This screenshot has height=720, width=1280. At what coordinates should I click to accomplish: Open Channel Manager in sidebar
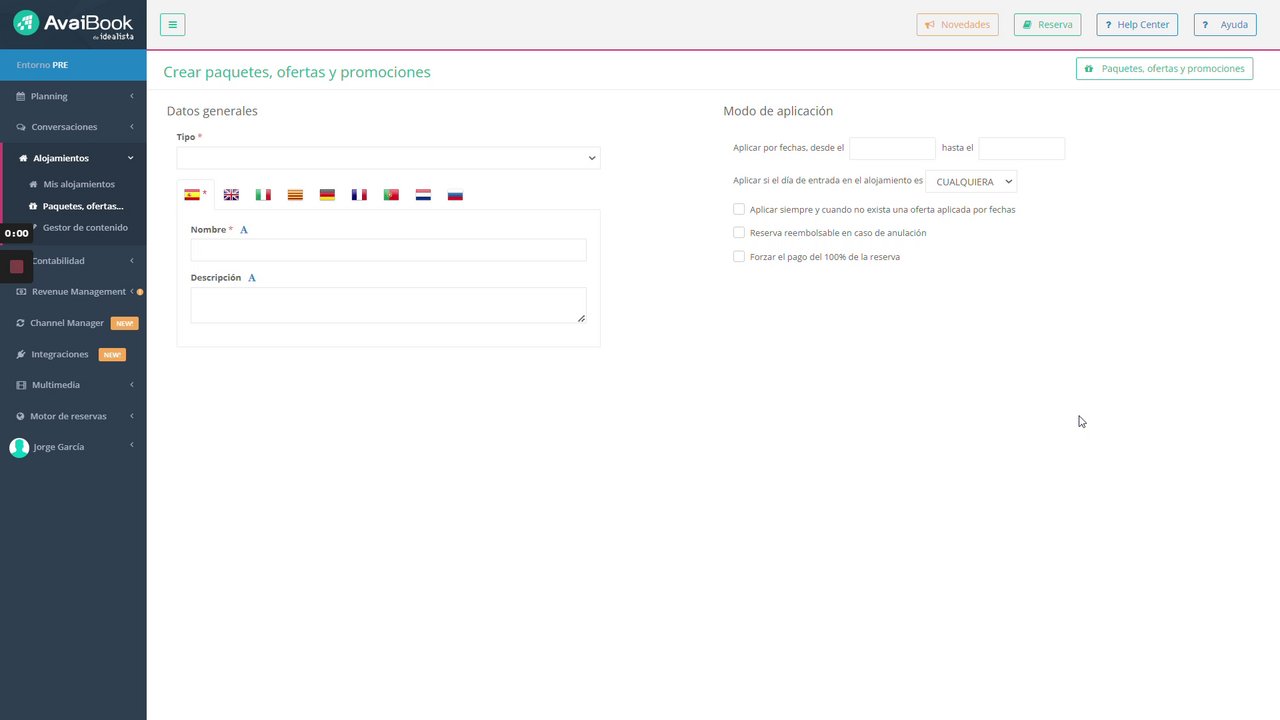pos(67,323)
